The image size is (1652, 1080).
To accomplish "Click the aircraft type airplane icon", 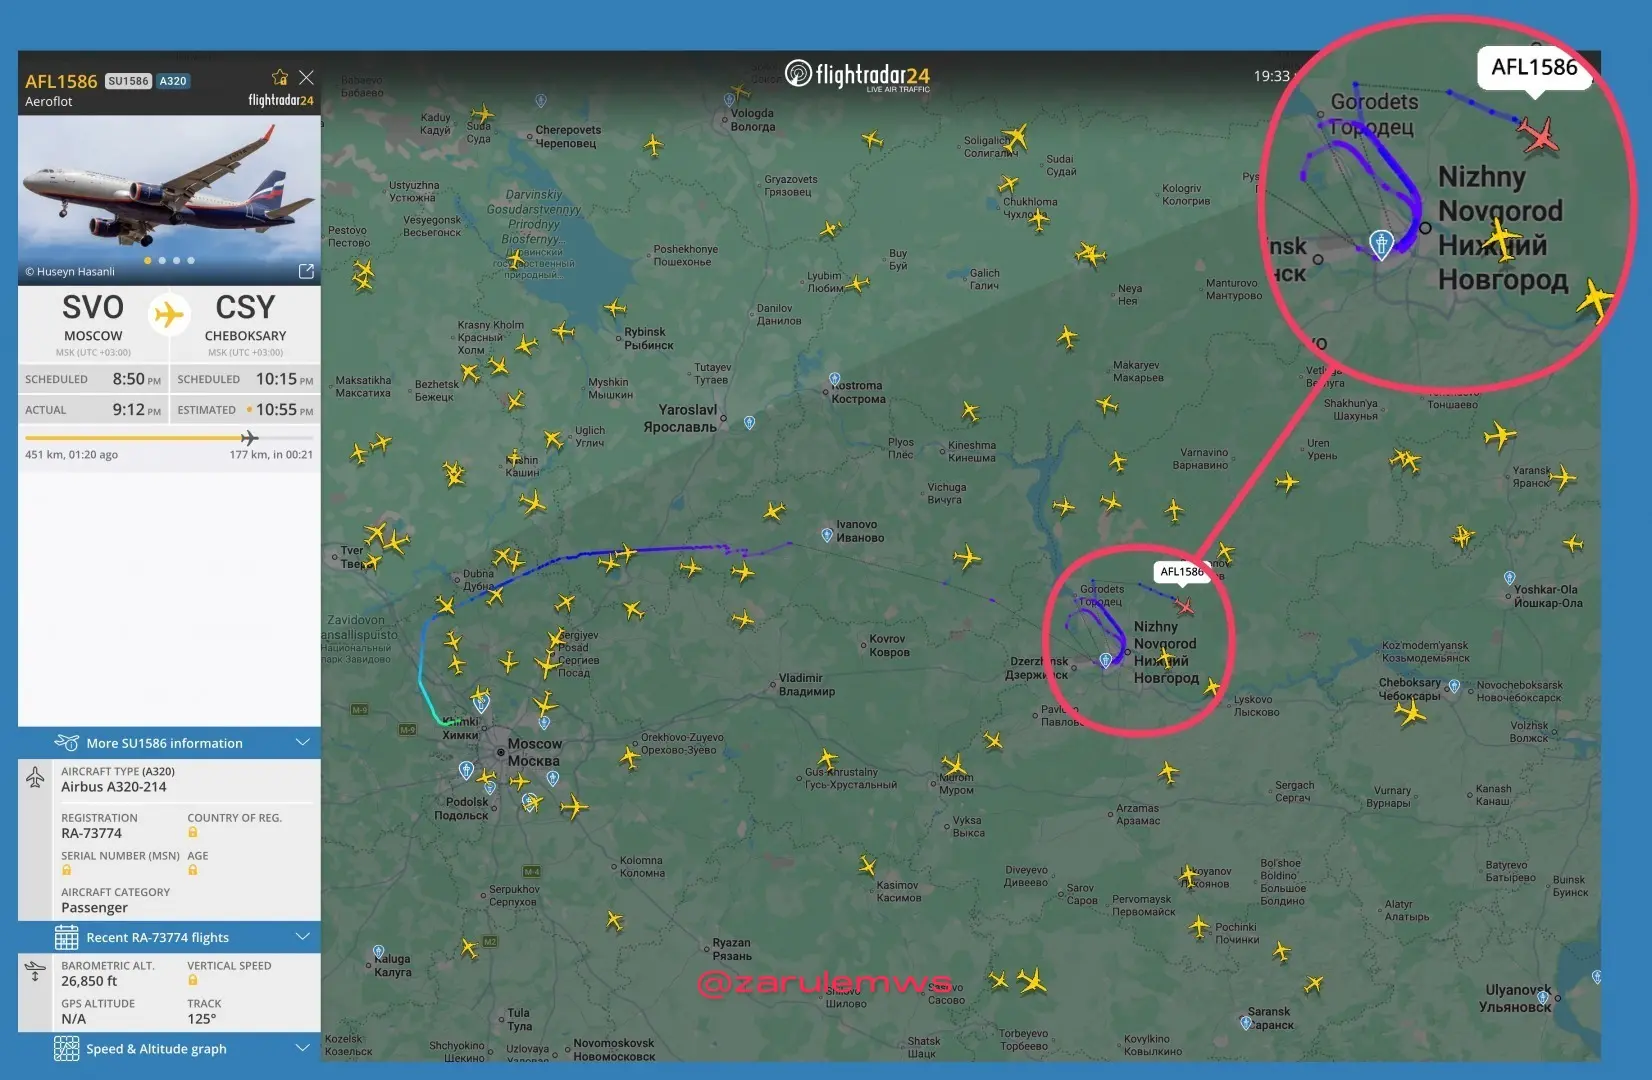I will point(35,778).
